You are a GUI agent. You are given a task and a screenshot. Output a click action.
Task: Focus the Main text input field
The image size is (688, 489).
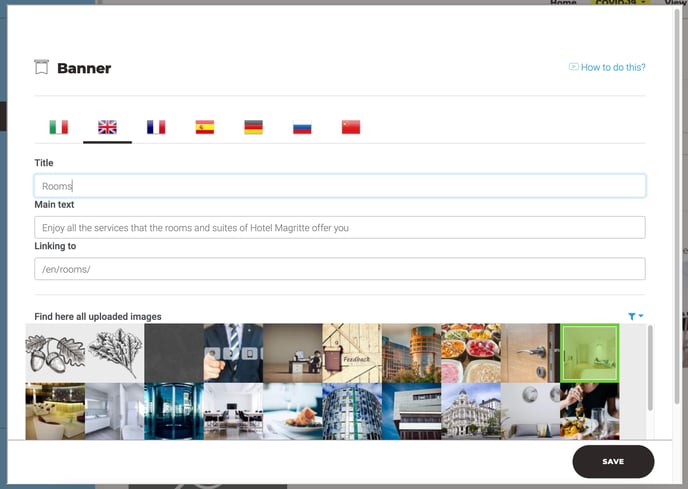point(340,228)
